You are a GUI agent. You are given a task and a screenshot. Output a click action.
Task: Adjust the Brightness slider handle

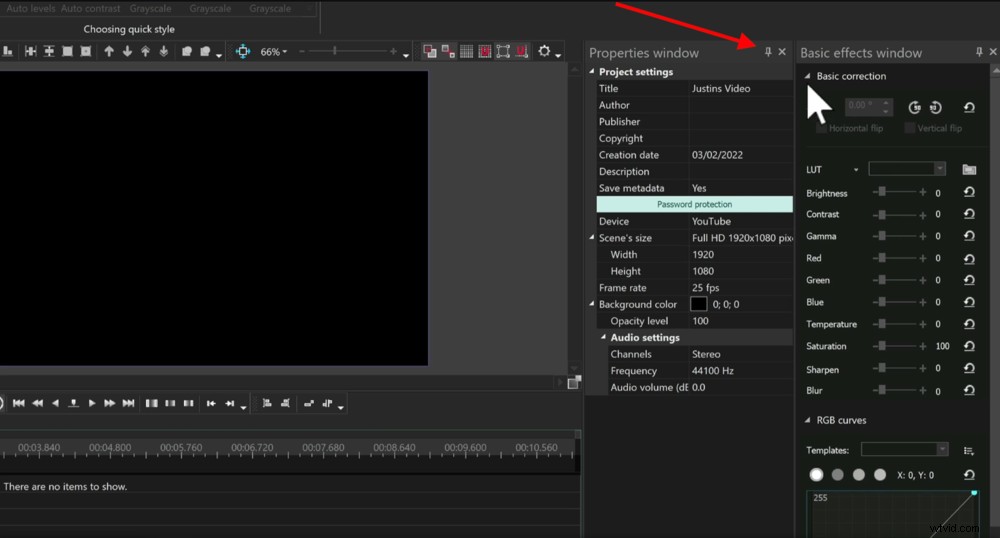882,192
